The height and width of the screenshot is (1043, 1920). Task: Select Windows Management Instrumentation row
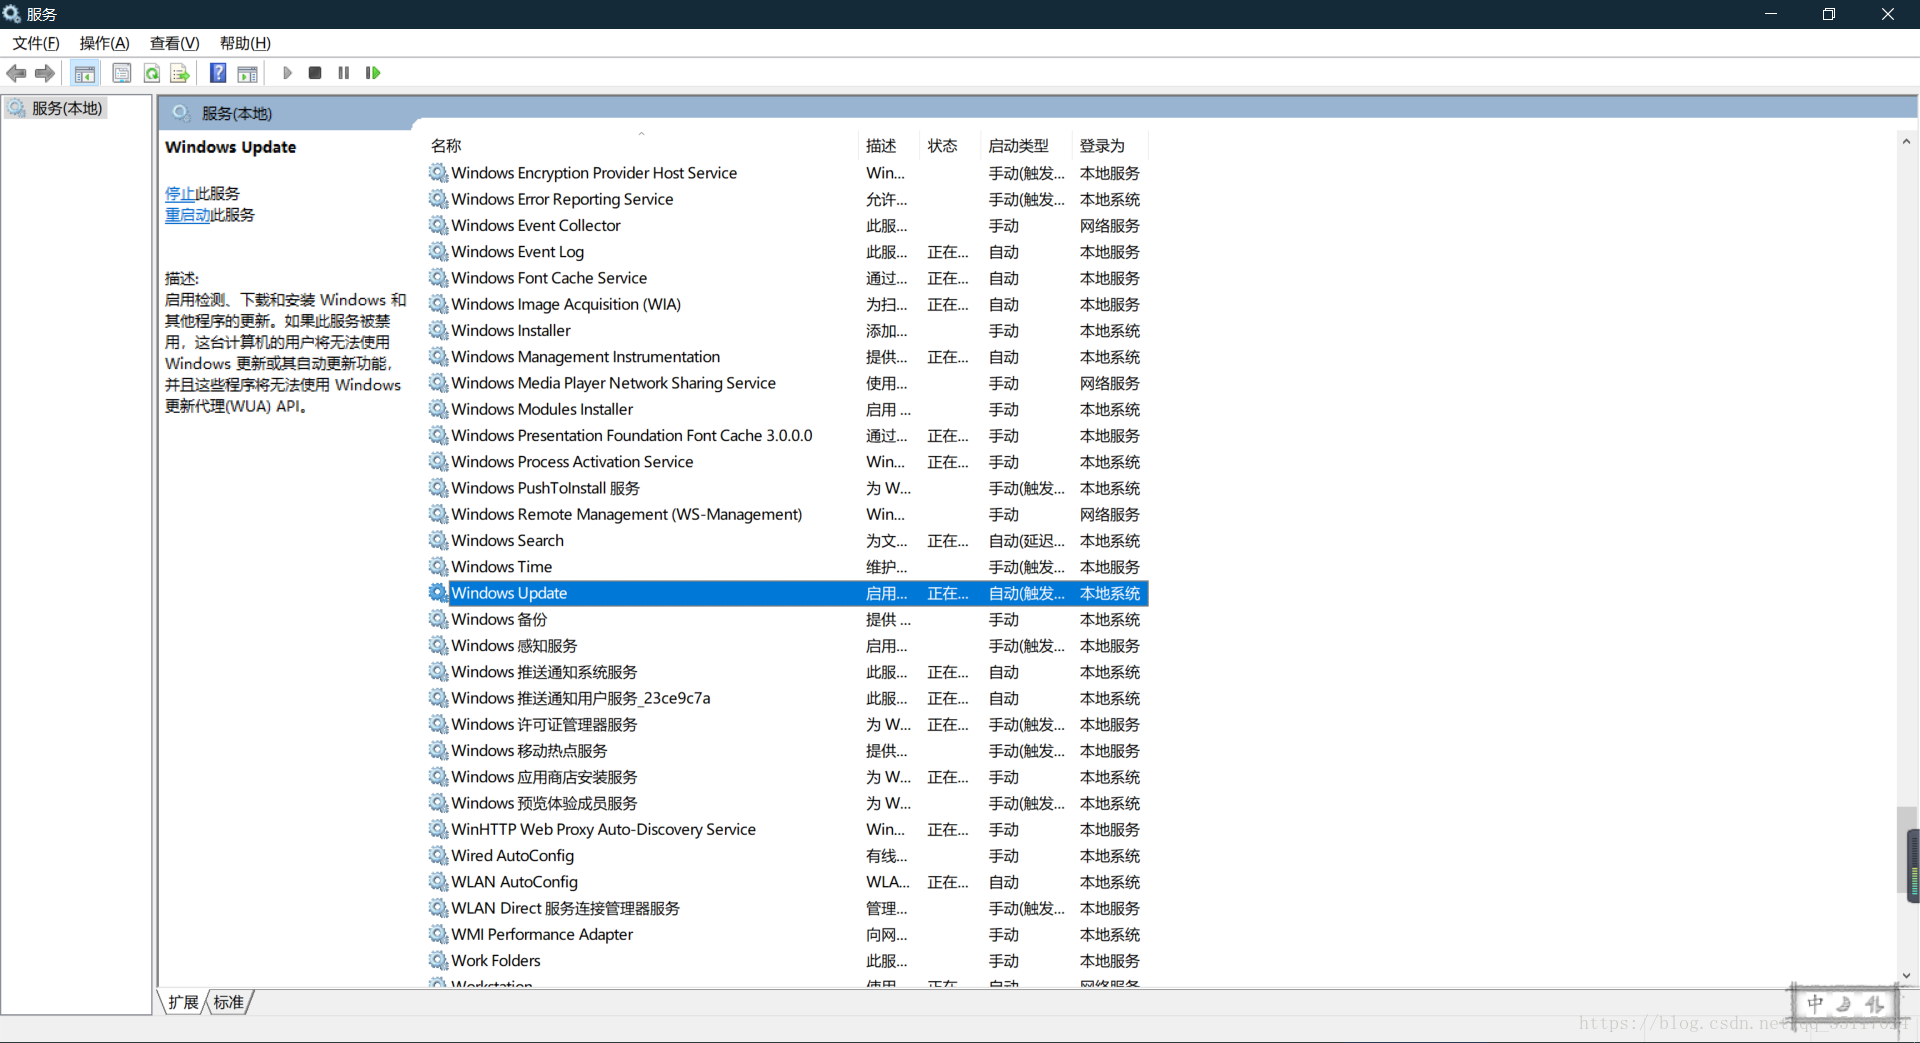pyautogui.click(x=788, y=357)
